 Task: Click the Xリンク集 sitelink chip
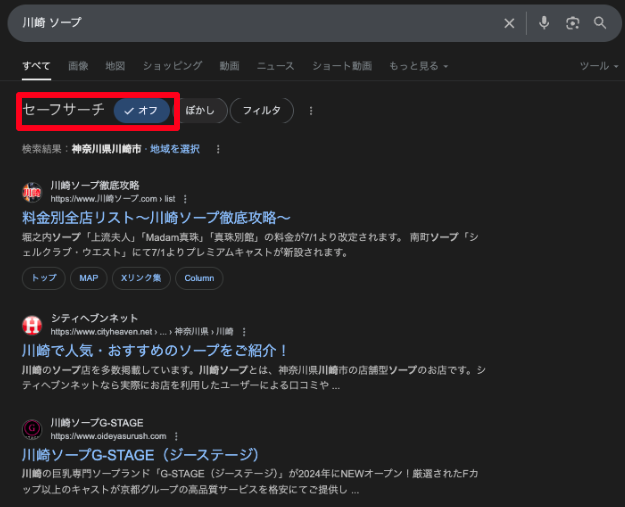[141, 278]
